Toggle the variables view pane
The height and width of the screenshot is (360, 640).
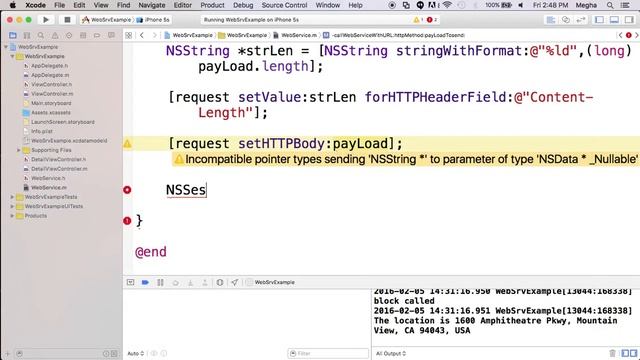(625, 353)
